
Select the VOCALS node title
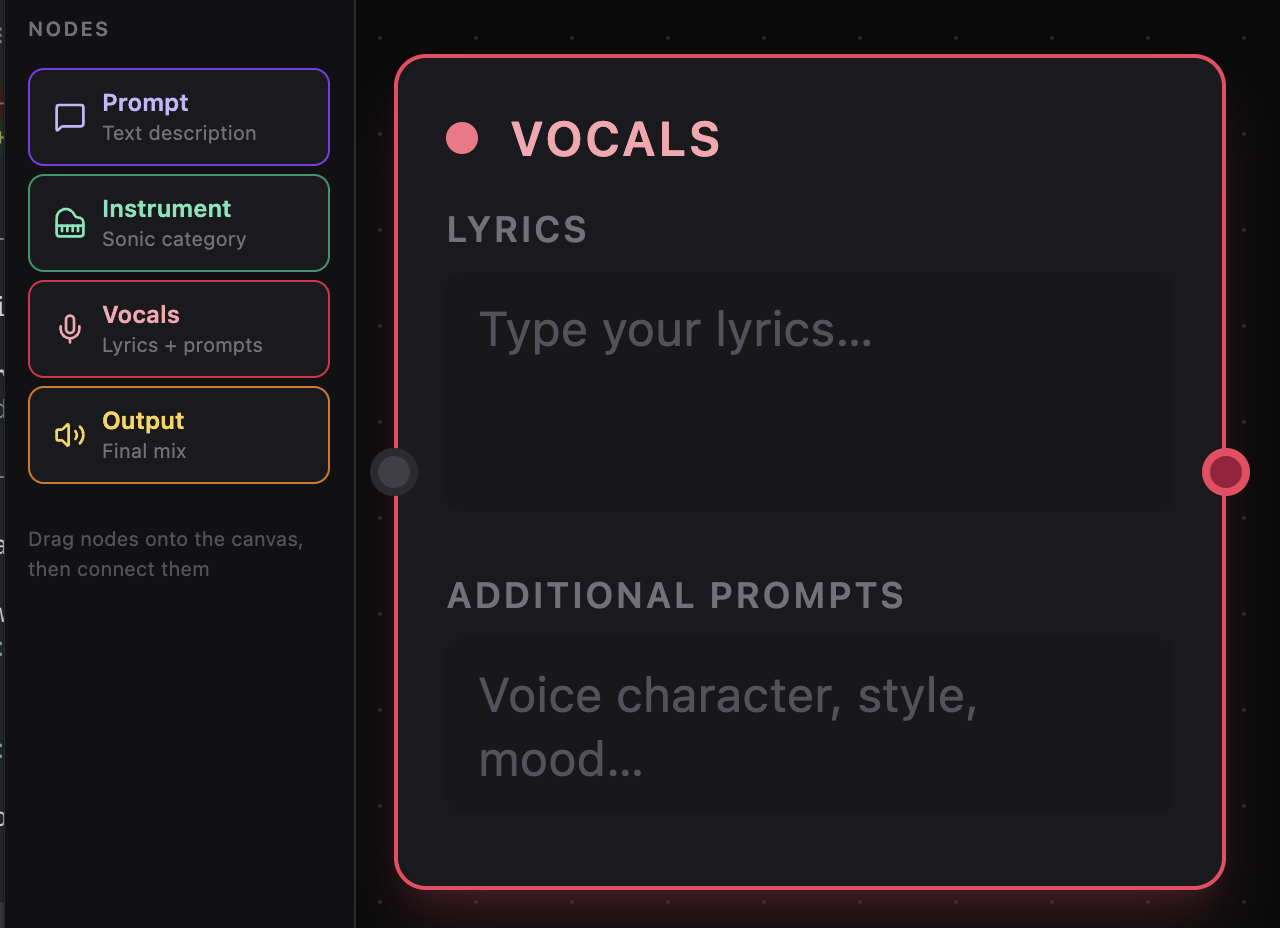(x=616, y=138)
